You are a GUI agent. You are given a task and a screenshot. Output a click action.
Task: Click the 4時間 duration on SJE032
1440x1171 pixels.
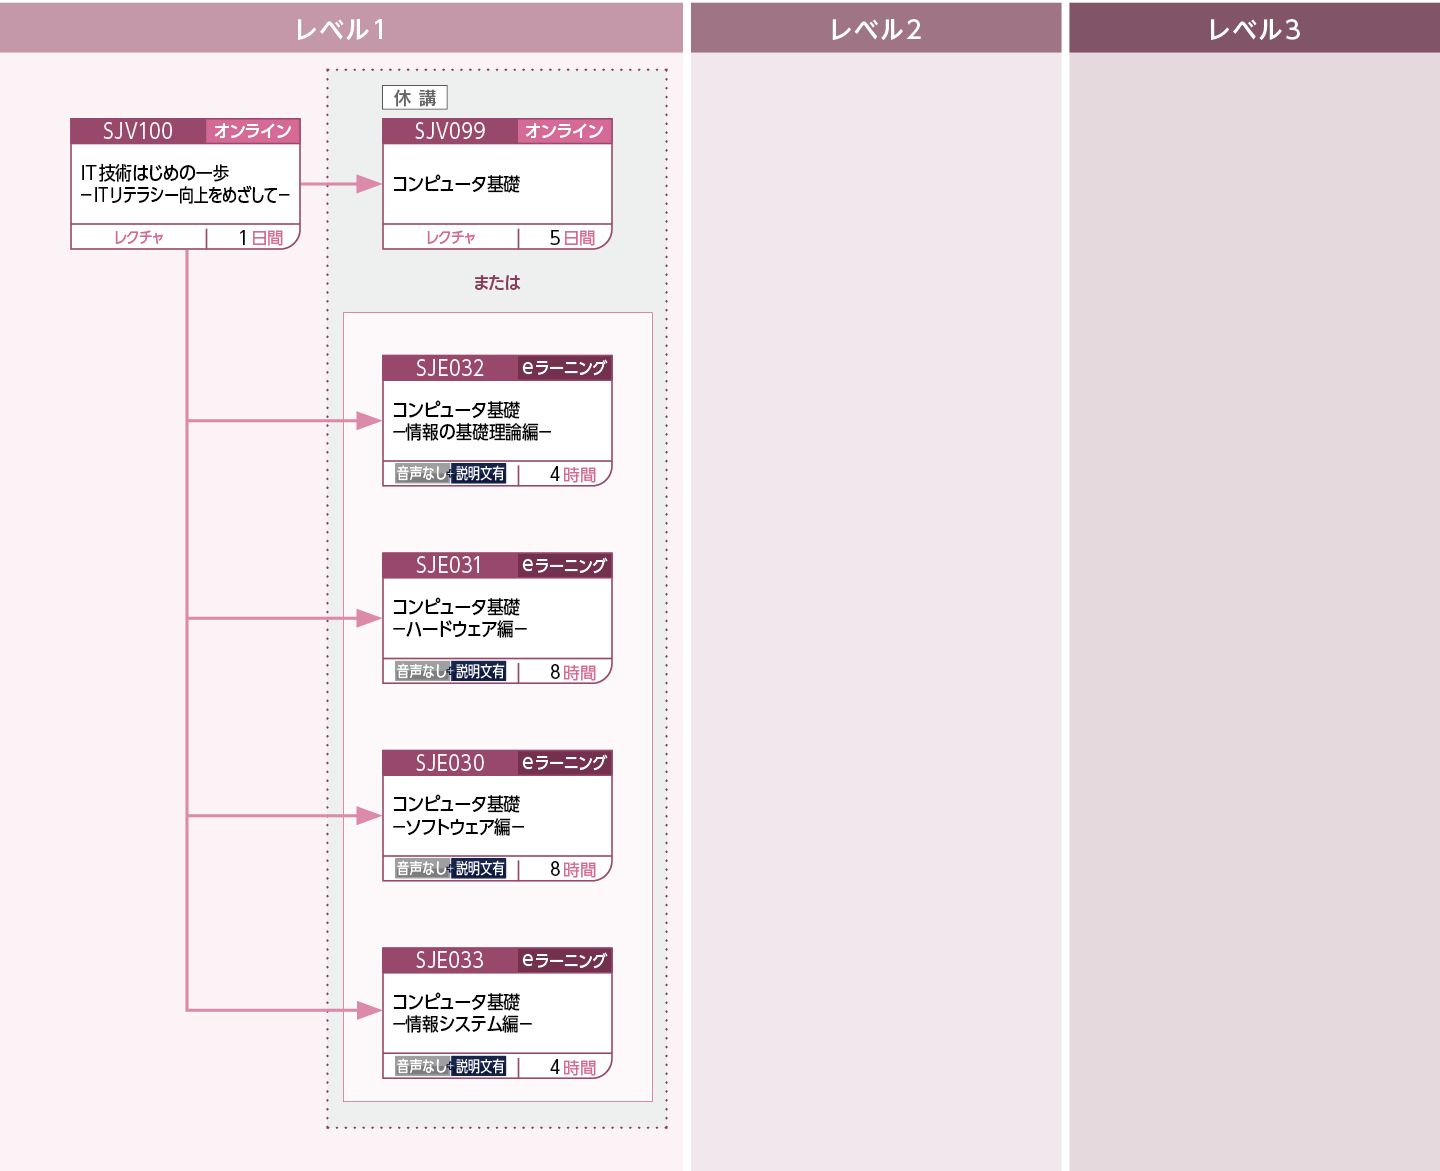[x=573, y=475]
